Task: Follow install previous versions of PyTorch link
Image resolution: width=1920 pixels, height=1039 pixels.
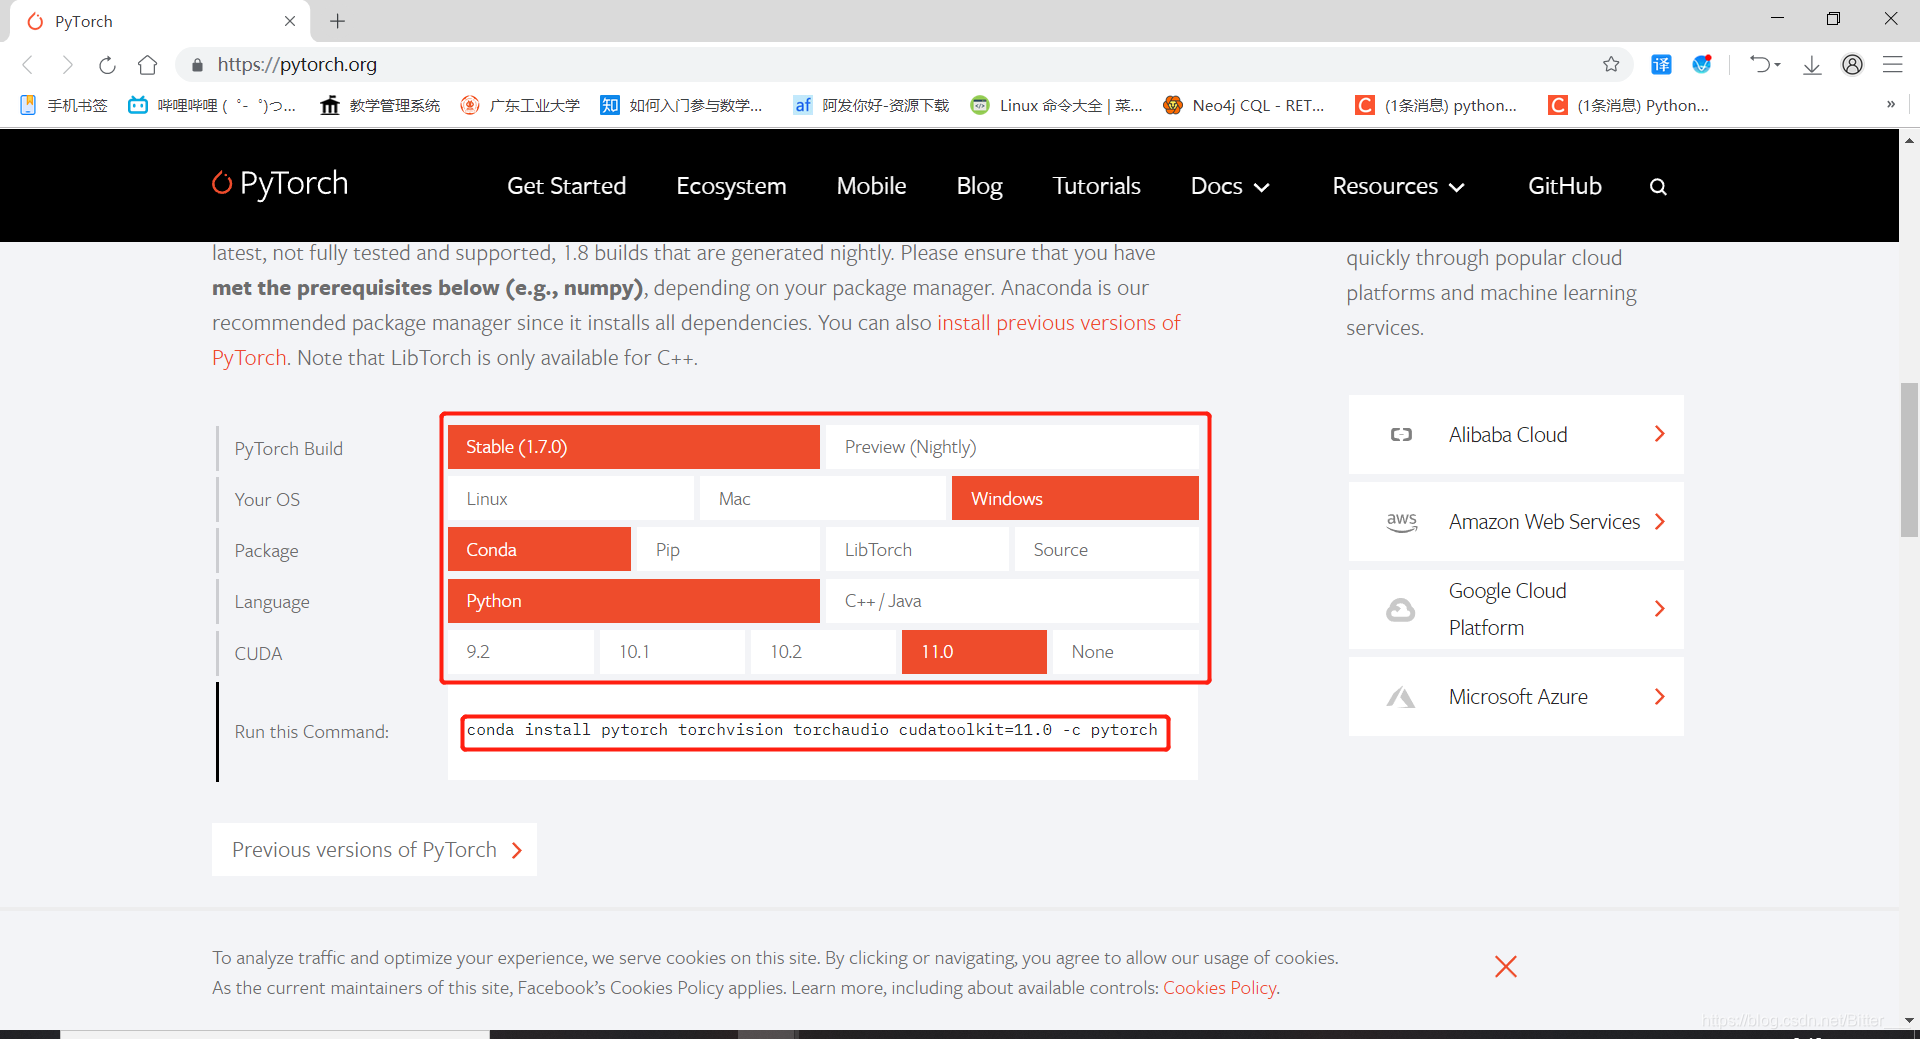Action: point(1058,323)
